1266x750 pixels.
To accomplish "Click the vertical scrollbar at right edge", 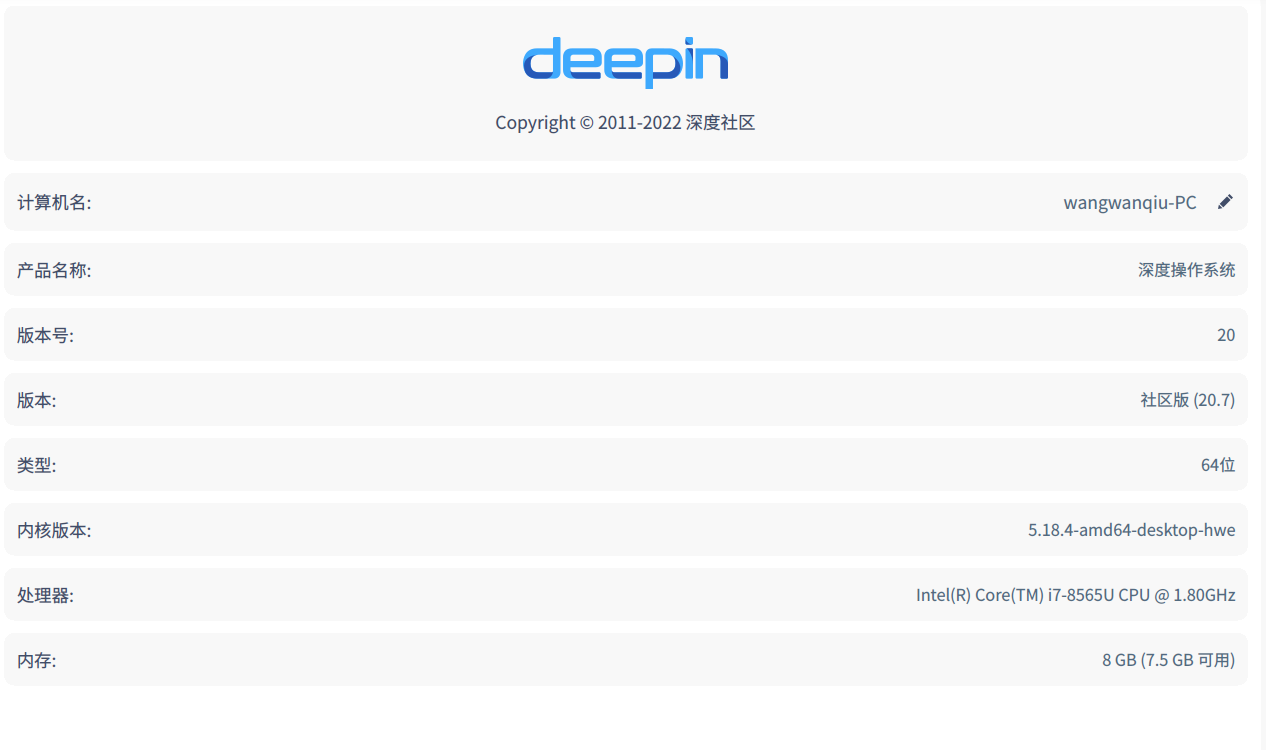I will [x=1262, y=375].
